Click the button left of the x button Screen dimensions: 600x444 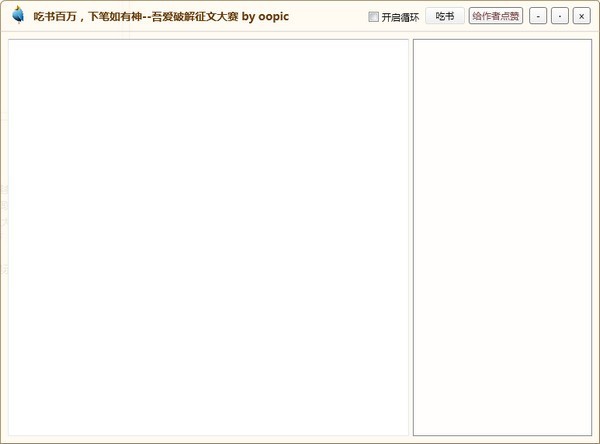click(x=560, y=16)
